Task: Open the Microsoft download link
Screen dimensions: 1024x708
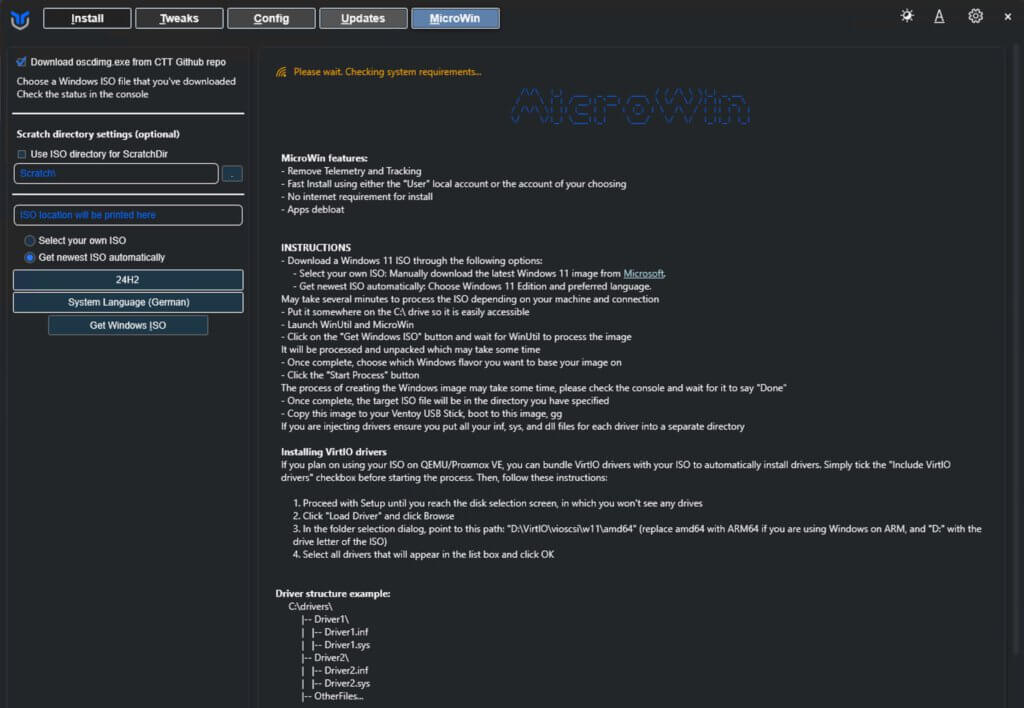Action: click(x=643, y=274)
